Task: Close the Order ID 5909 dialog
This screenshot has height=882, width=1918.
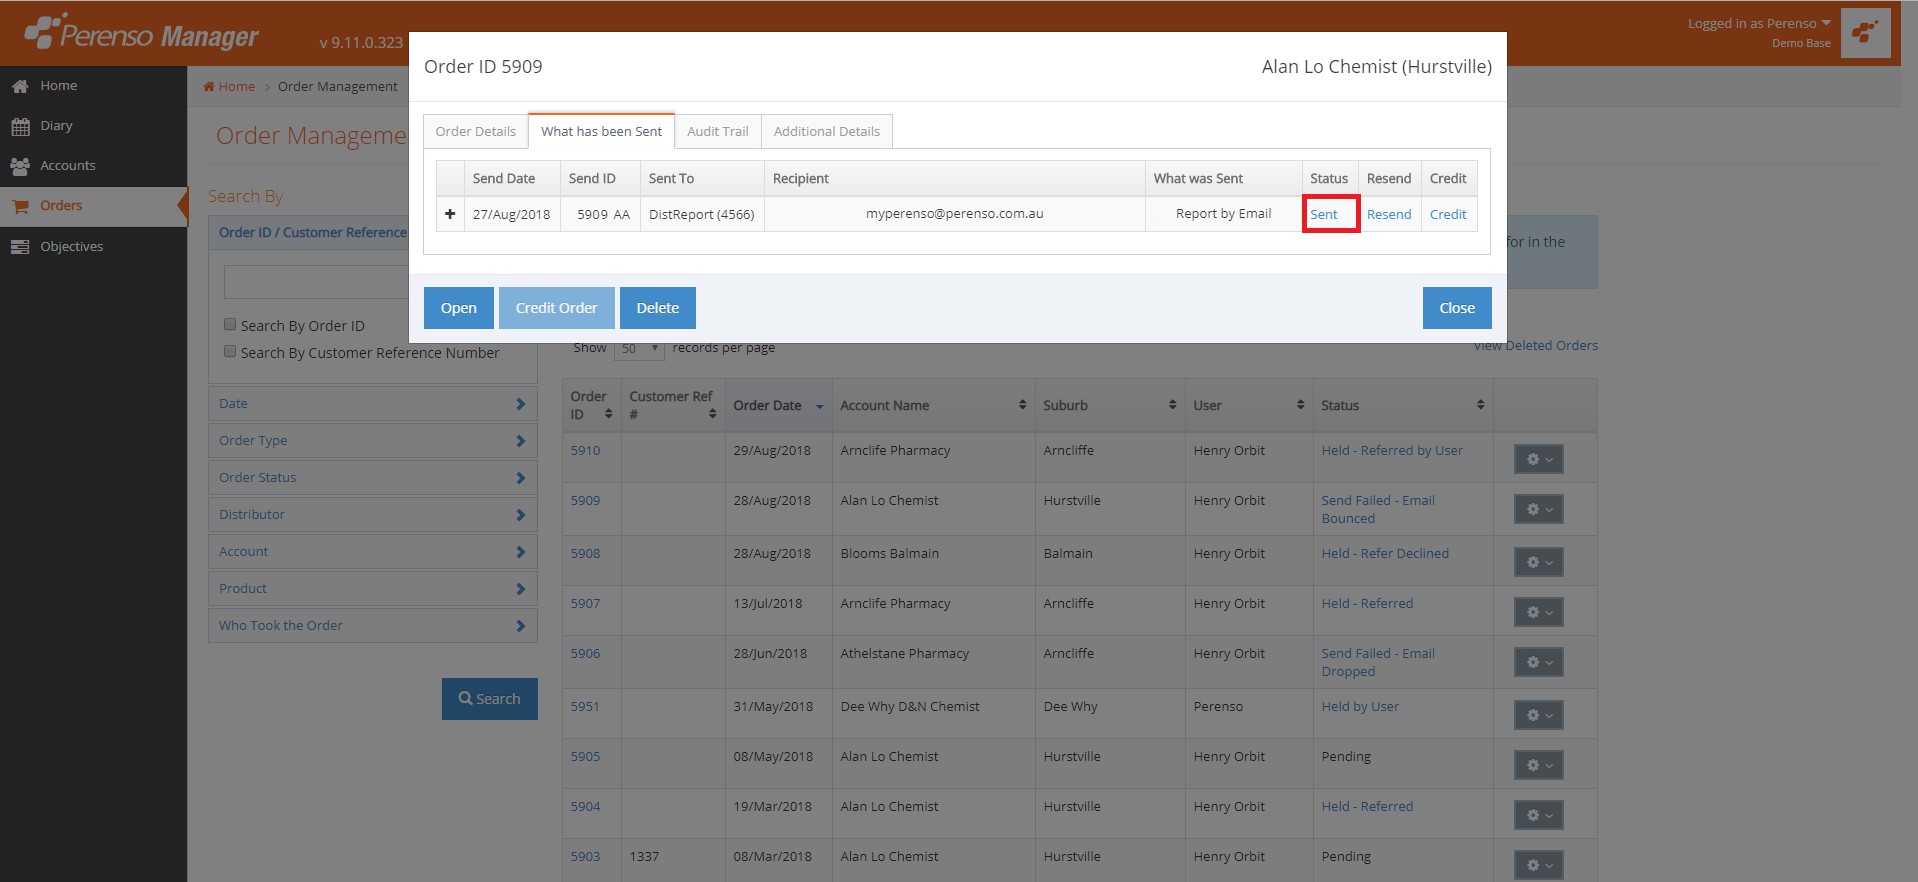Action: [x=1457, y=308]
